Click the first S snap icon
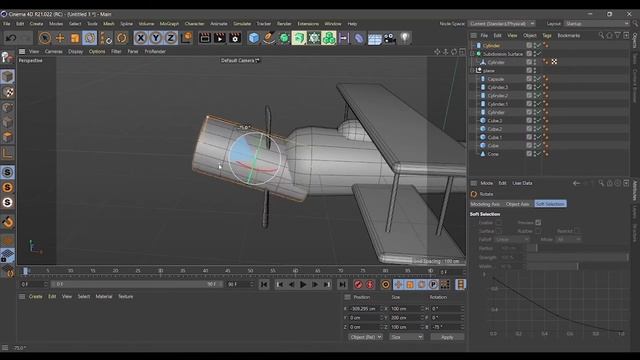Viewport: 640px width, 360px height. tap(7, 172)
